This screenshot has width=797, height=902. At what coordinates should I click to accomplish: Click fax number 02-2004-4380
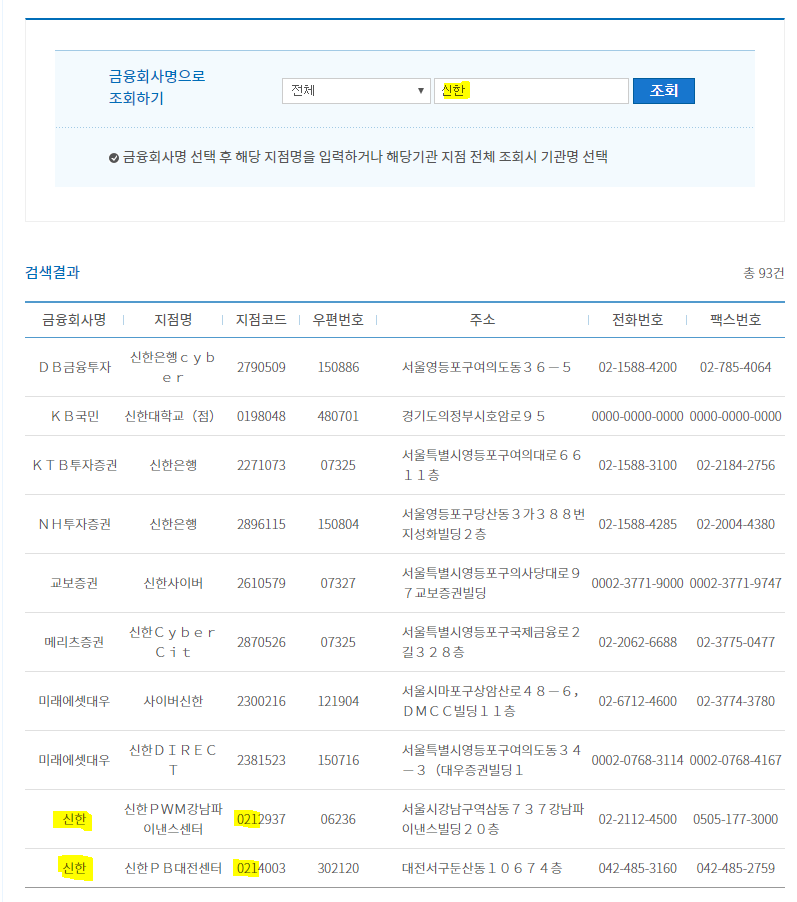click(x=735, y=524)
